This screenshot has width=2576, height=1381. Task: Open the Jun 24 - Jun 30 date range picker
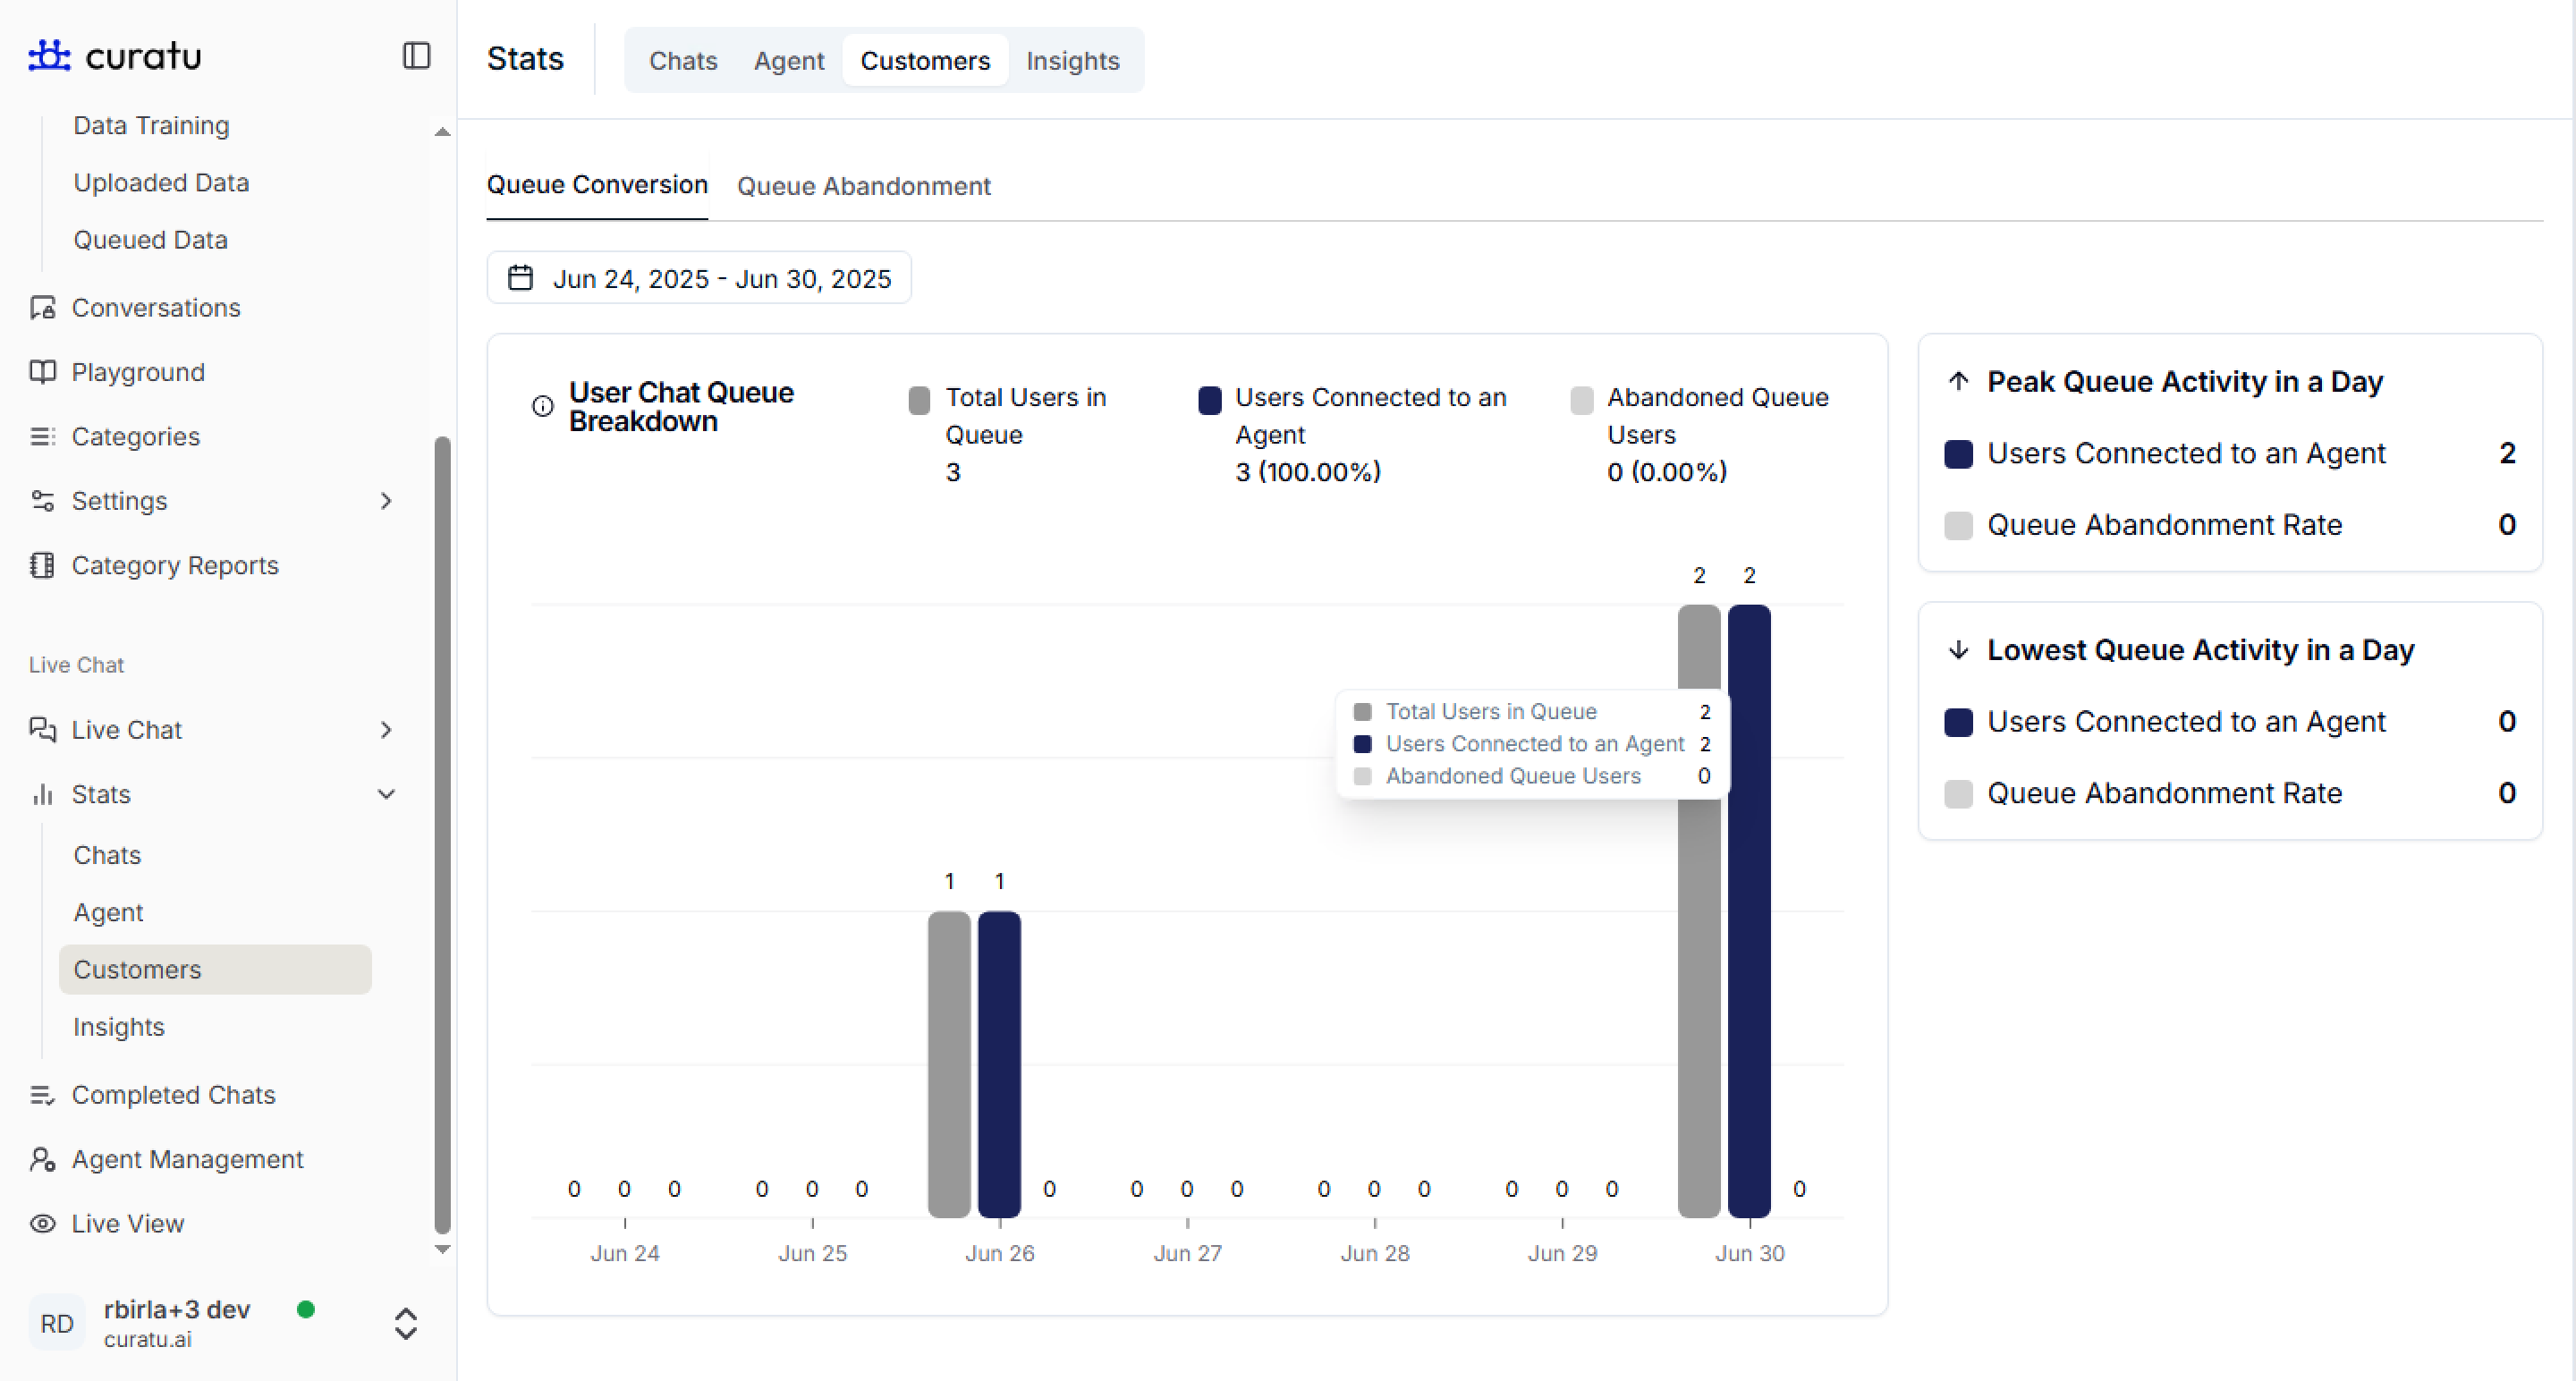[x=699, y=278]
